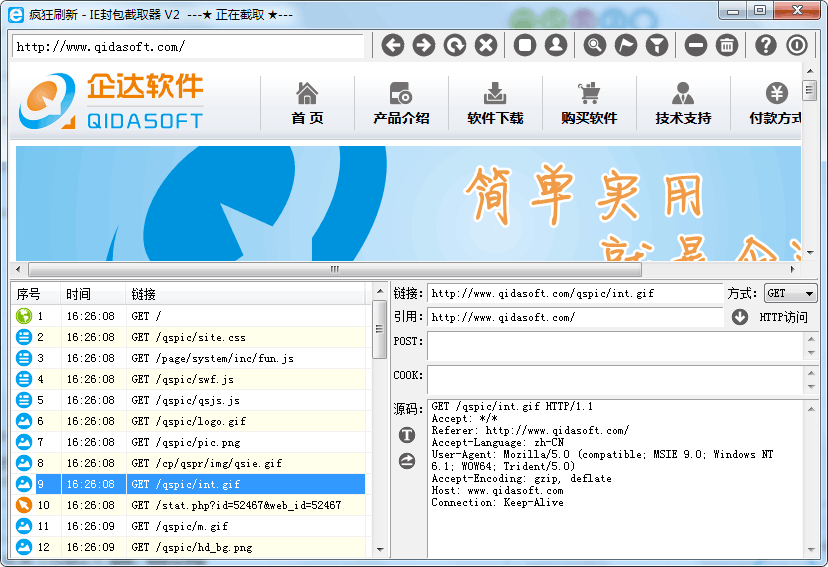Click the 技术支持 website link
The image size is (828, 567).
683,104
